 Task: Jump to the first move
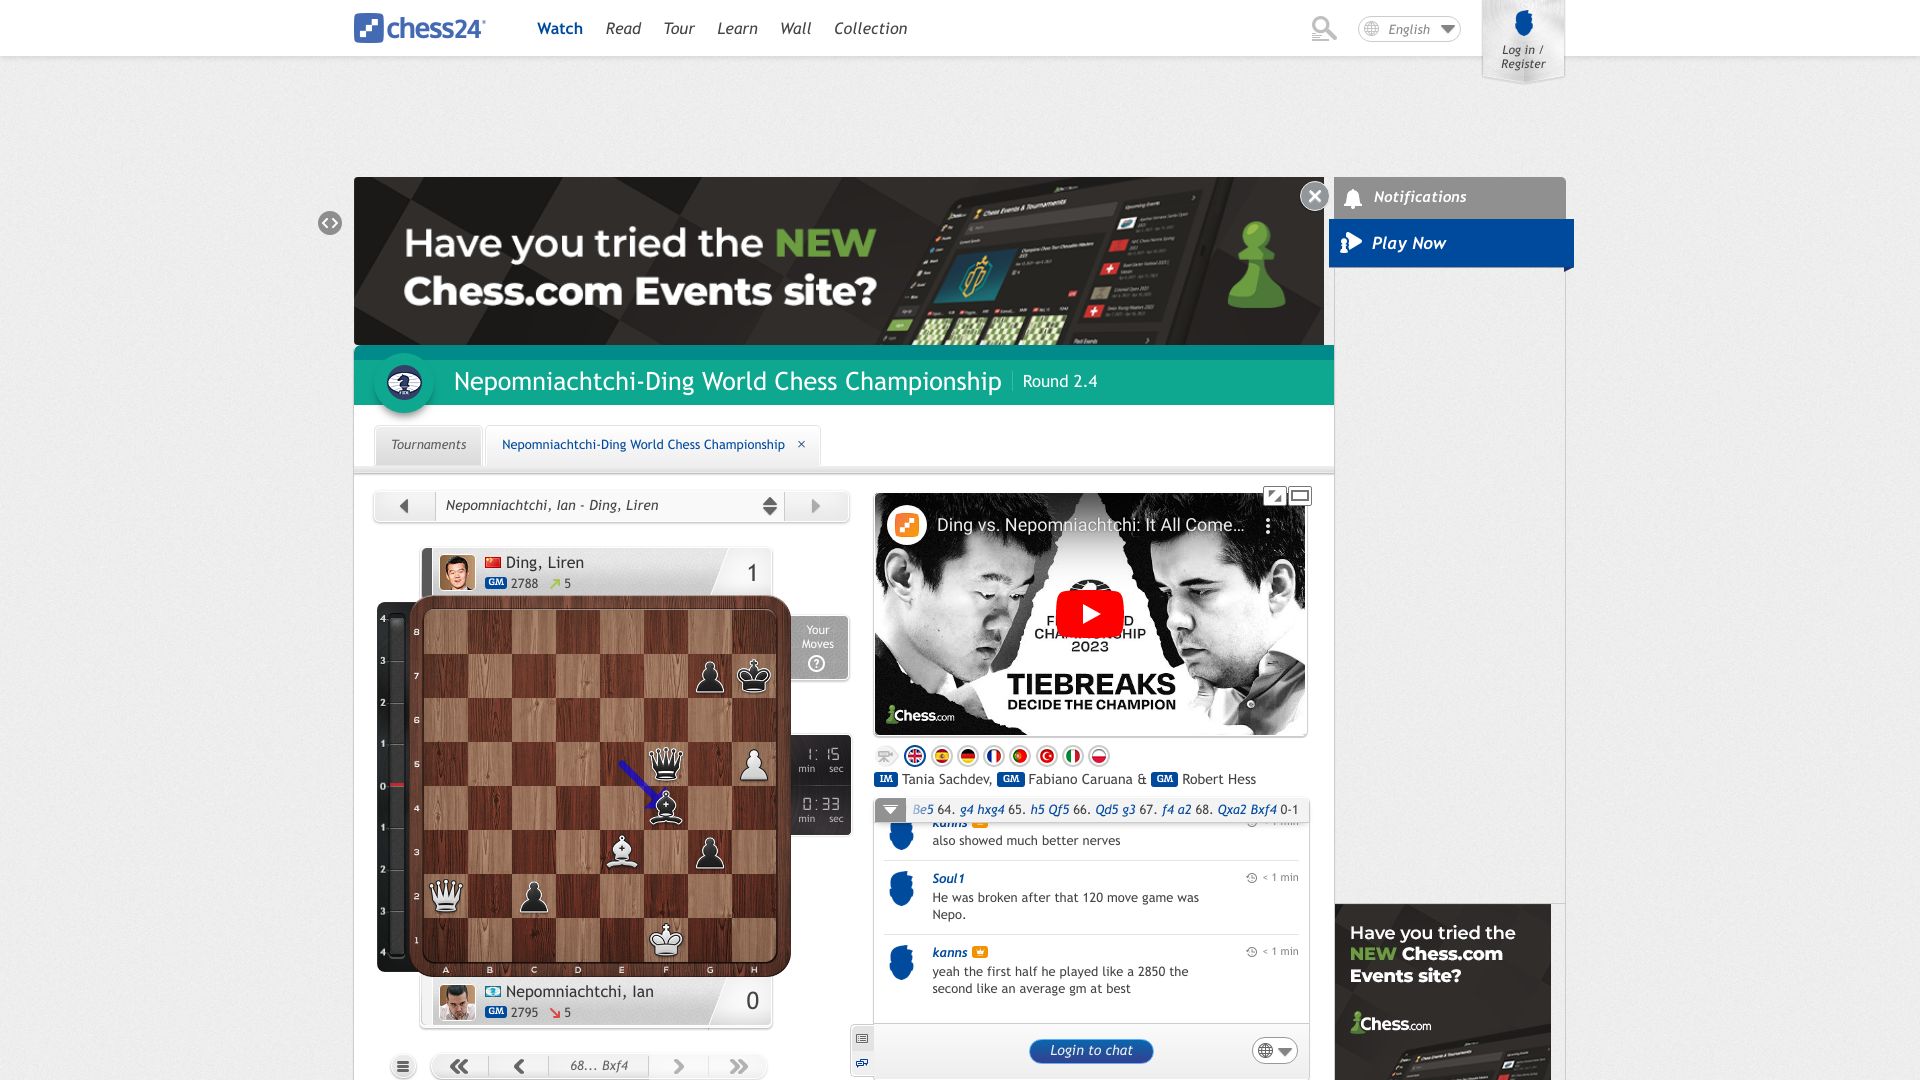tap(459, 1067)
